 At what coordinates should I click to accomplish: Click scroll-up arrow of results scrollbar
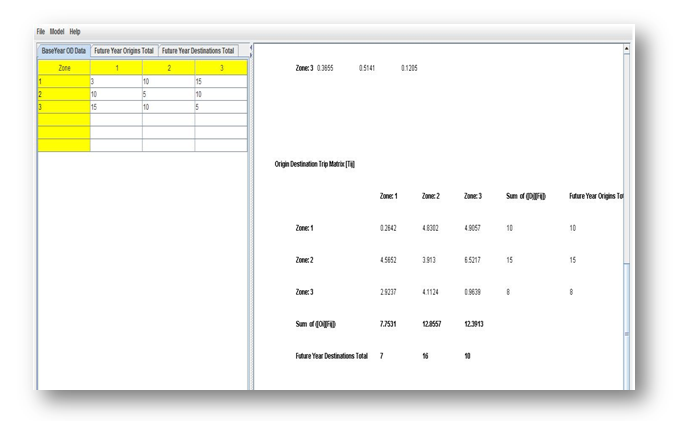tap(627, 48)
